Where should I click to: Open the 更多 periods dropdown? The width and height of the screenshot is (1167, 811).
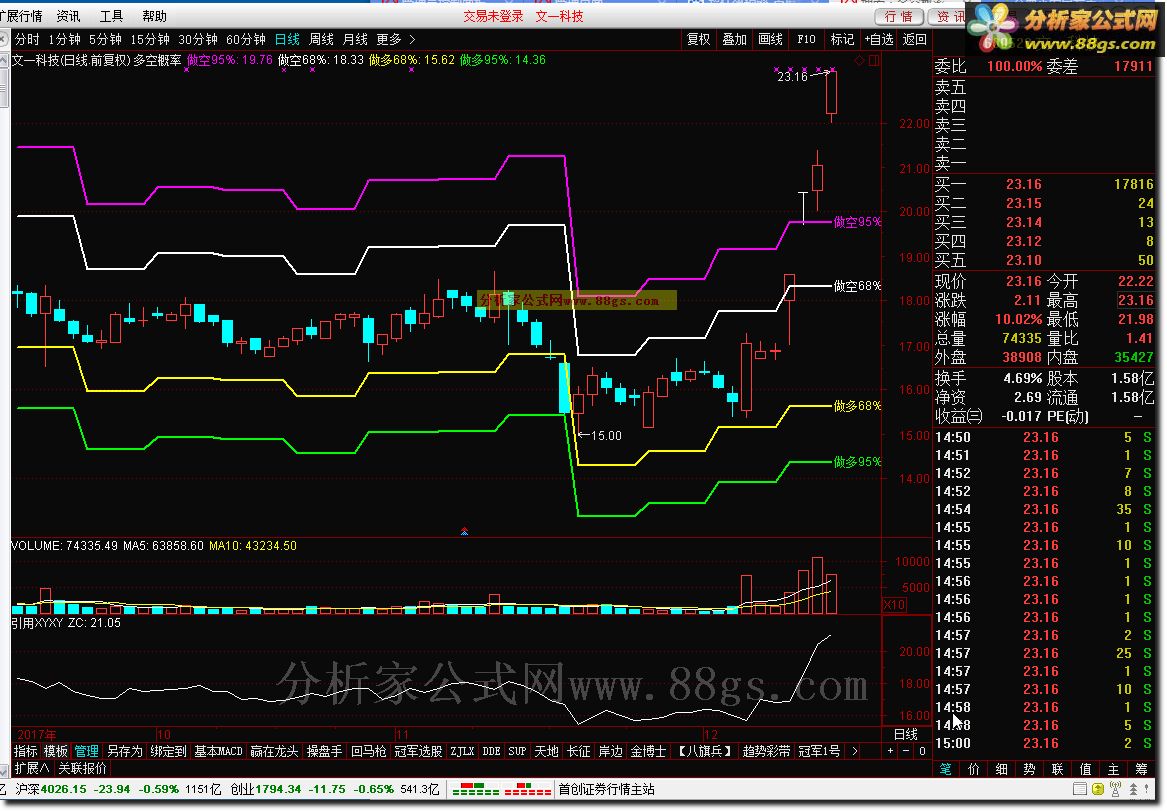click(x=395, y=39)
